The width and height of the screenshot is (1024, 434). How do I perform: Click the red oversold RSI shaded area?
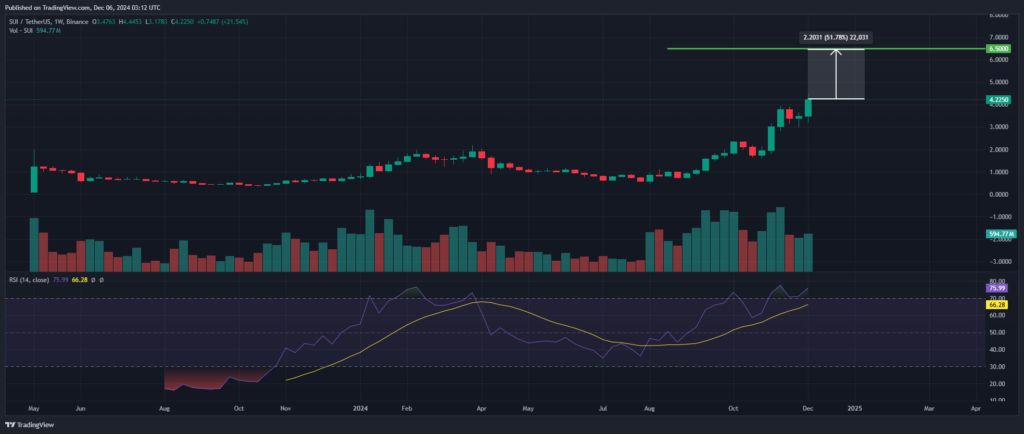pos(200,378)
